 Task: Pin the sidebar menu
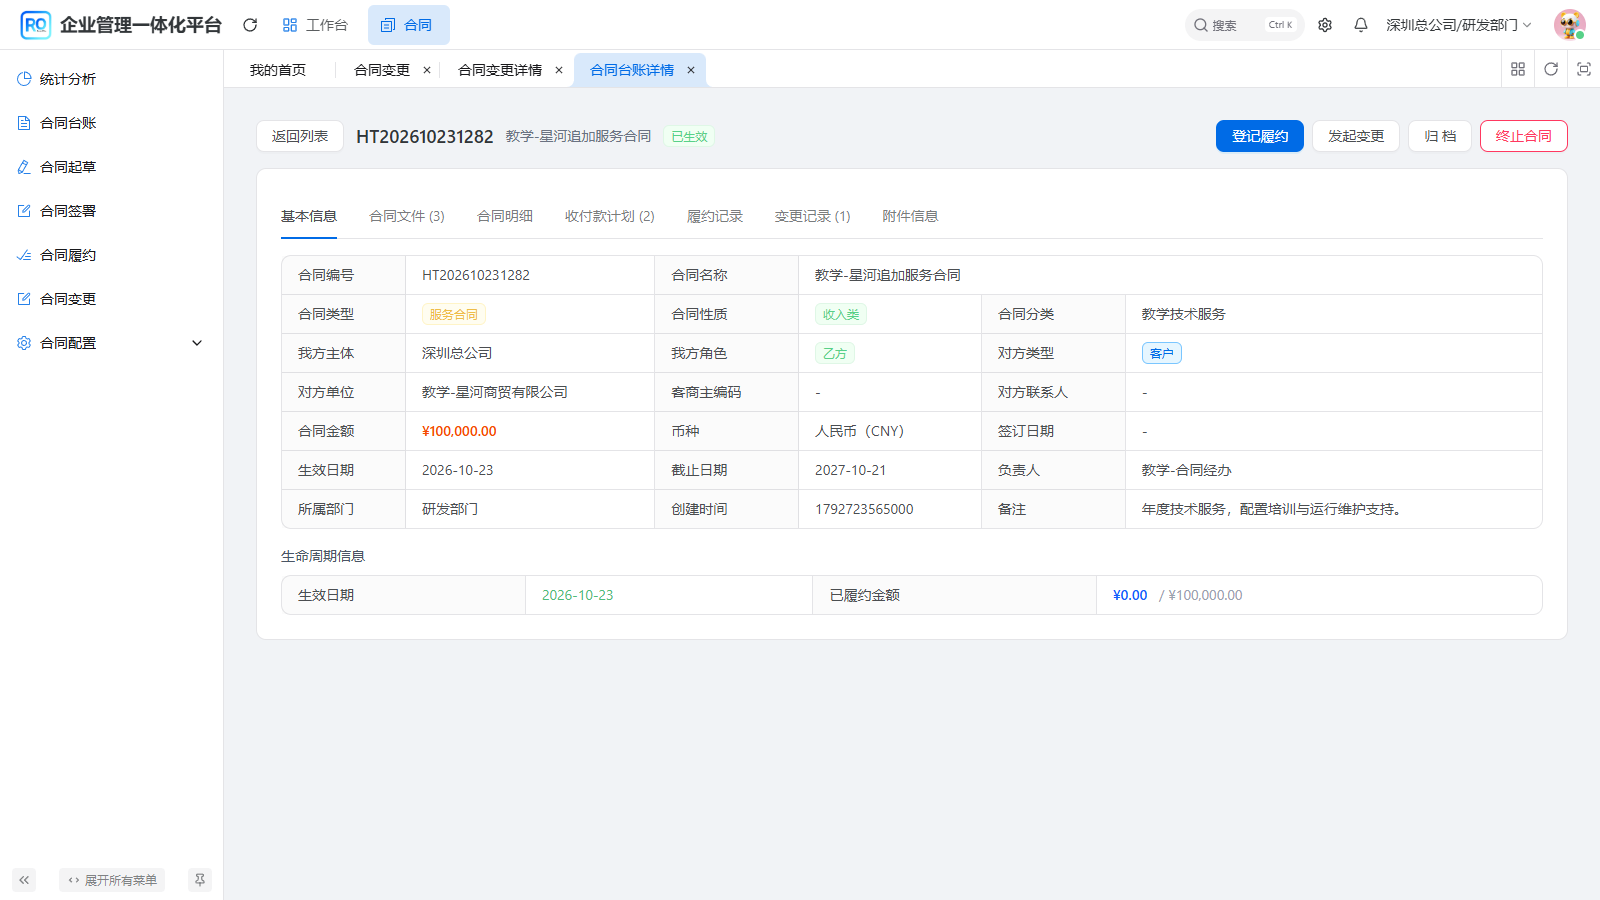200,880
